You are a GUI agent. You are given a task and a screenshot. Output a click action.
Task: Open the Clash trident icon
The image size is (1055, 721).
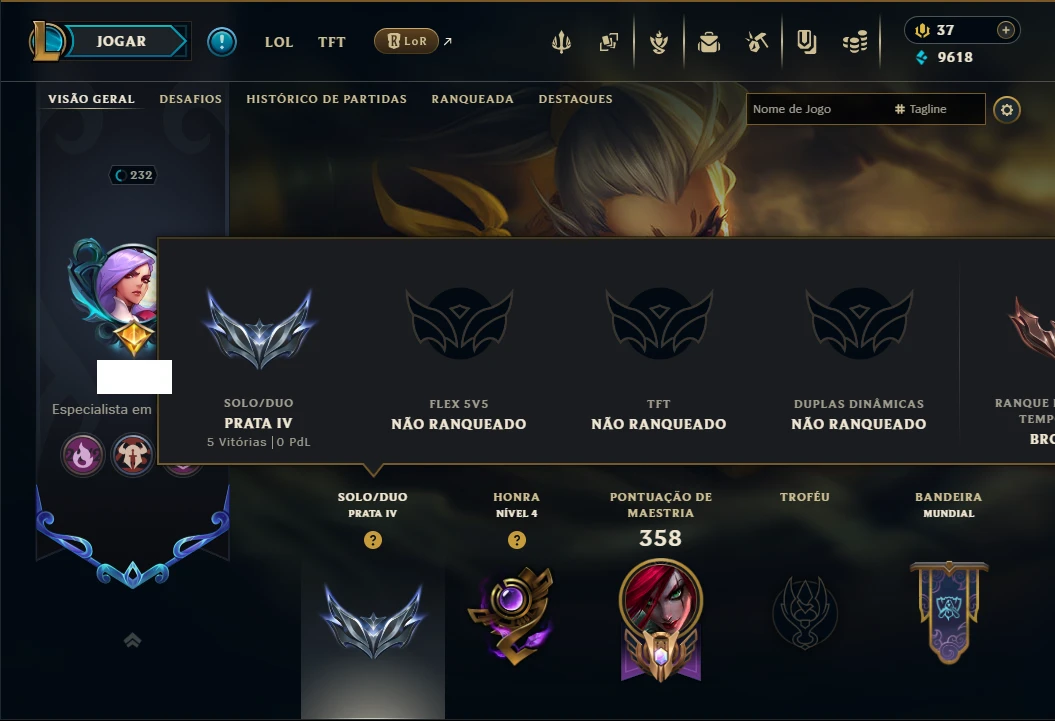(561, 42)
